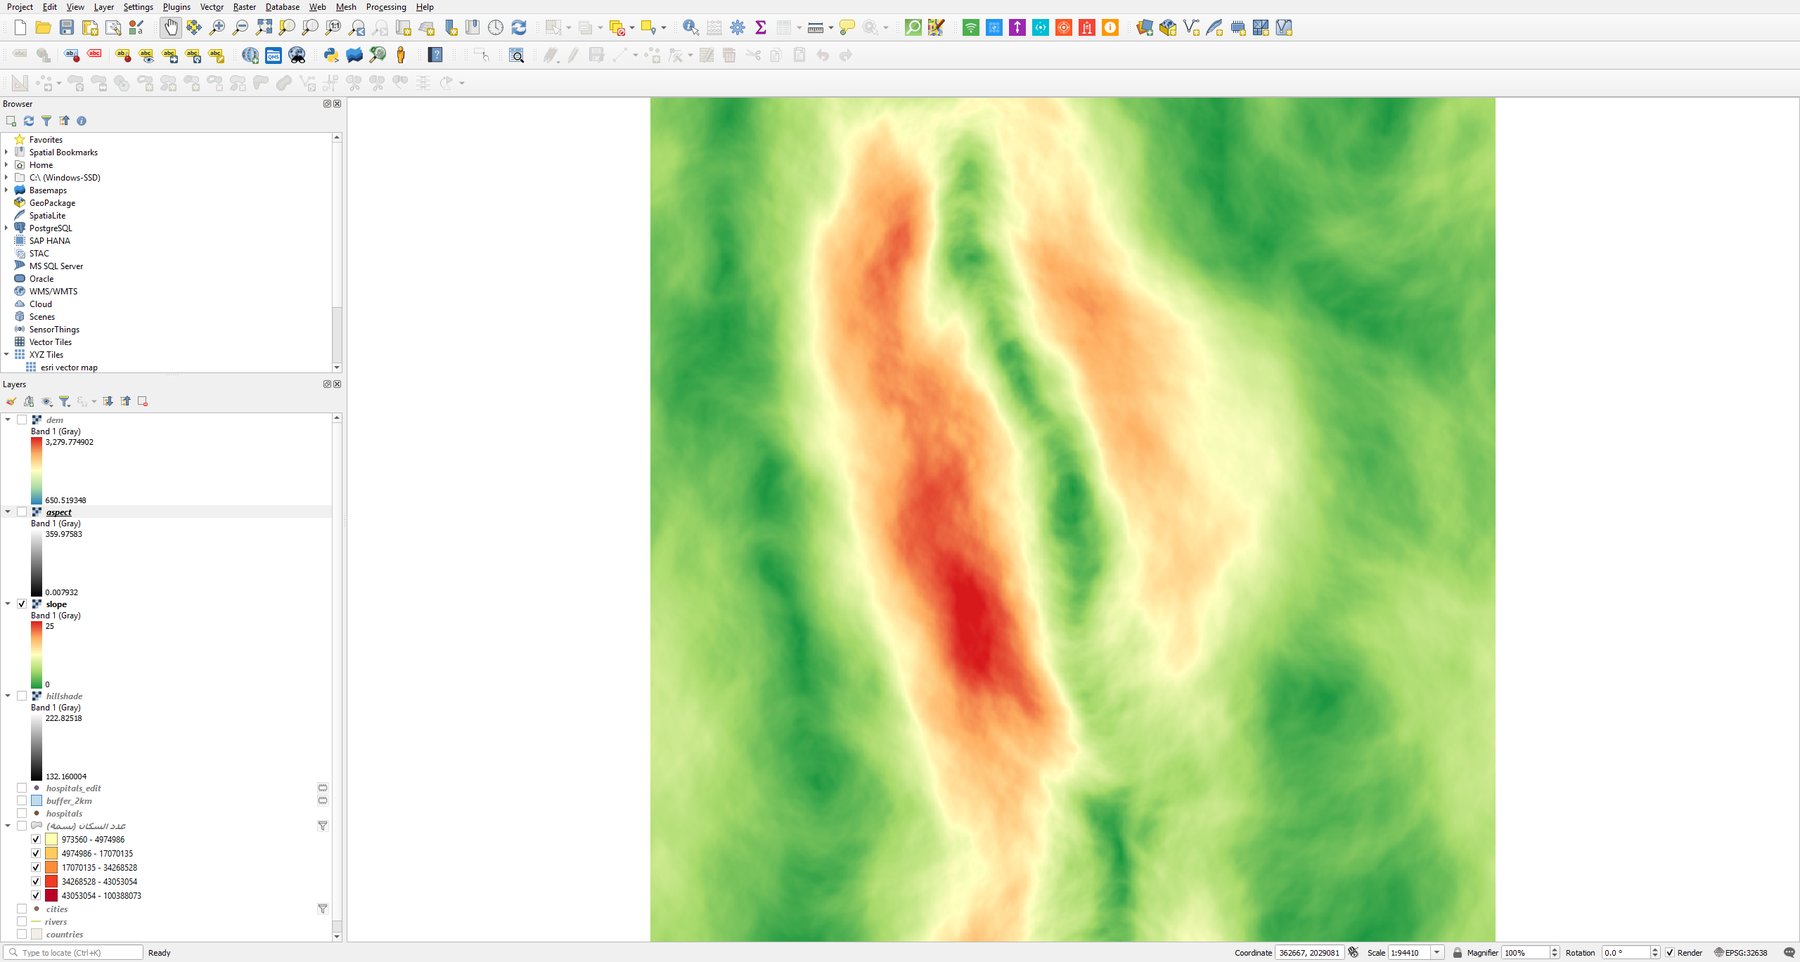
Task: Click the Messages log icon in status bar
Action: coord(1789,953)
